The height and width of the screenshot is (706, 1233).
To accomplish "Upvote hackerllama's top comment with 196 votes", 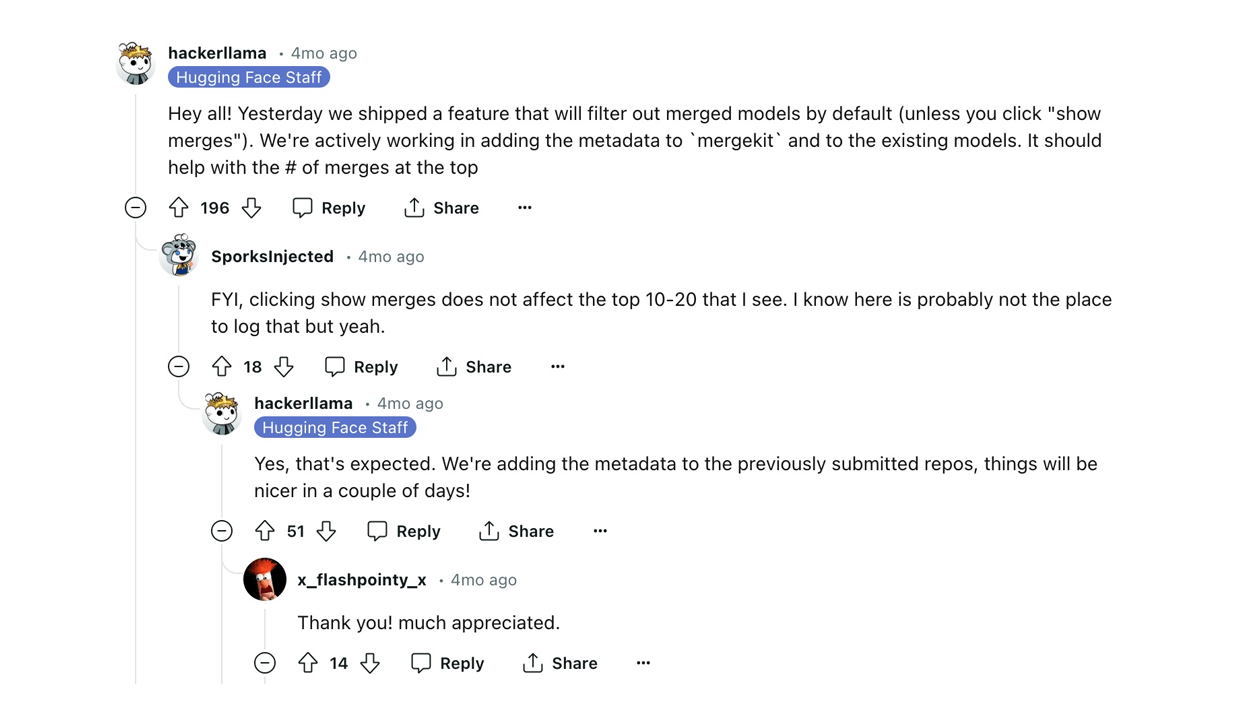I will click(x=179, y=207).
